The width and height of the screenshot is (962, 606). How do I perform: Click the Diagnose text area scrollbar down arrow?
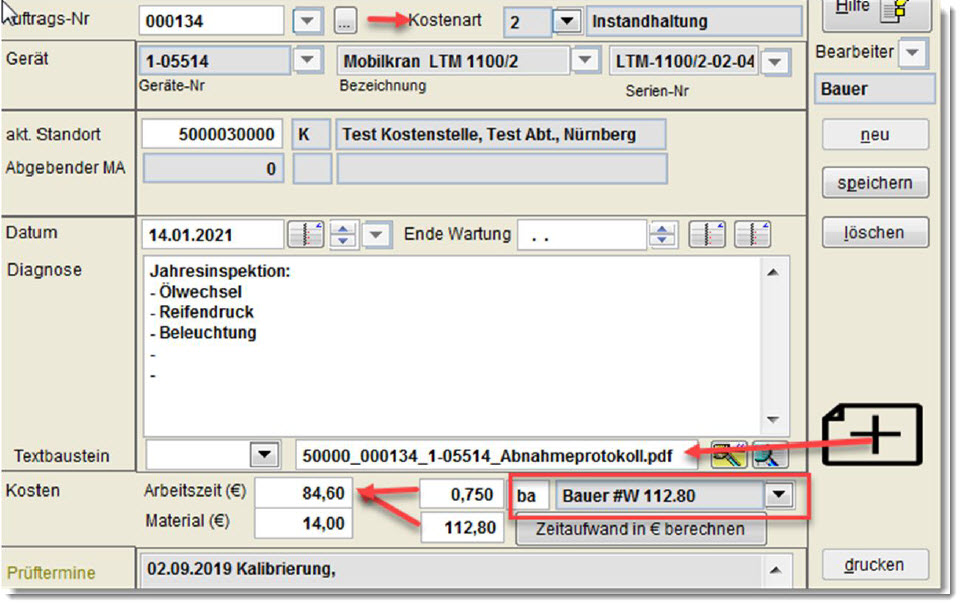click(x=771, y=420)
